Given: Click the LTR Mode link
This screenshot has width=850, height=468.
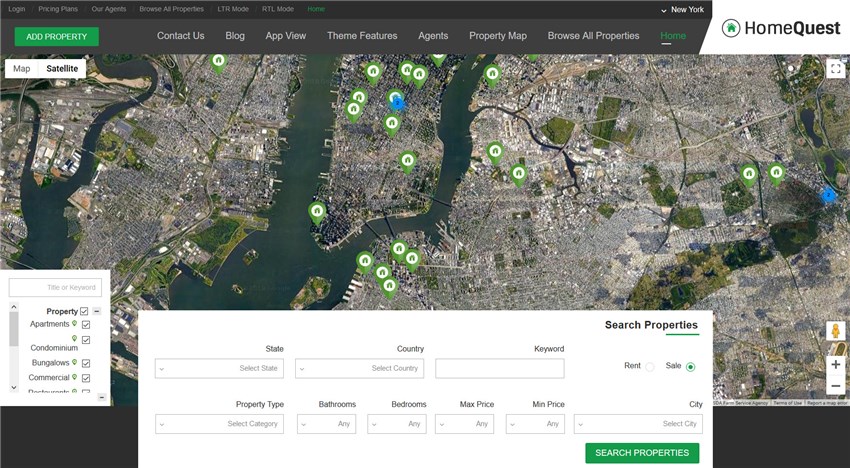Looking at the screenshot, I should tap(233, 9).
